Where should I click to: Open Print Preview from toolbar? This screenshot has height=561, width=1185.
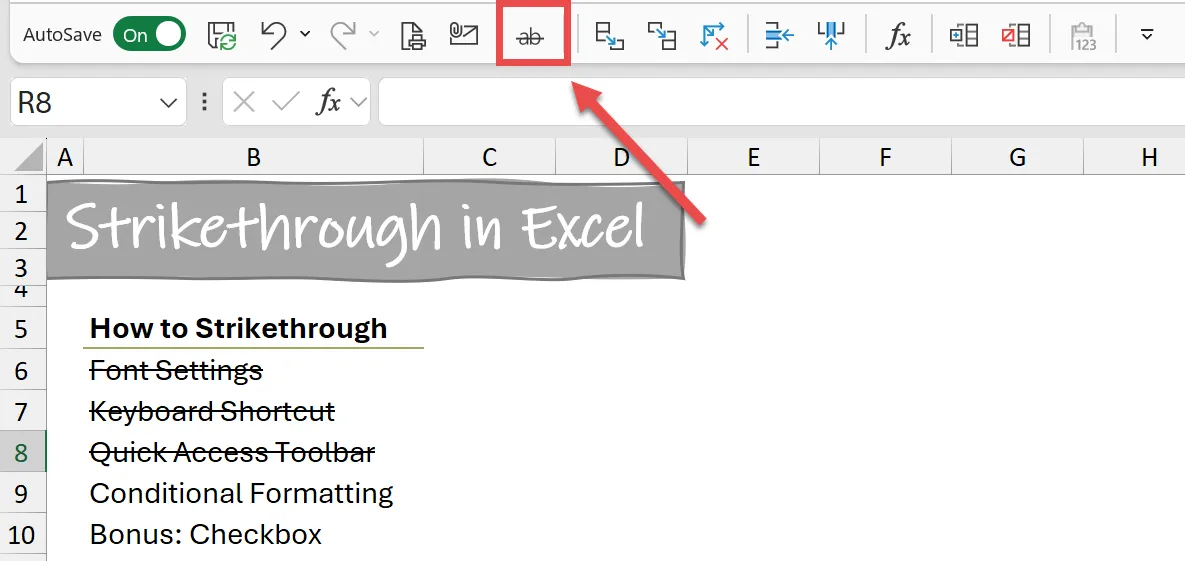412,35
